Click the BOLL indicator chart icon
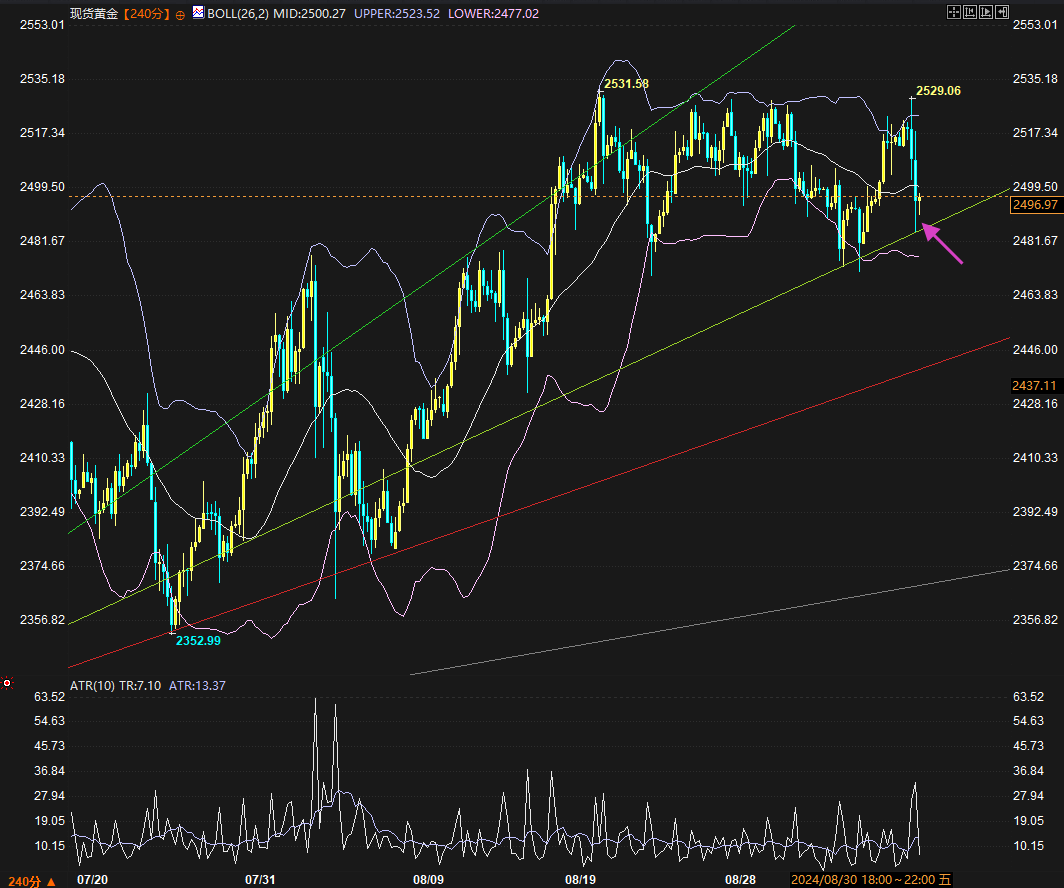Image resolution: width=1064 pixels, height=888 pixels. pyautogui.click(x=198, y=14)
